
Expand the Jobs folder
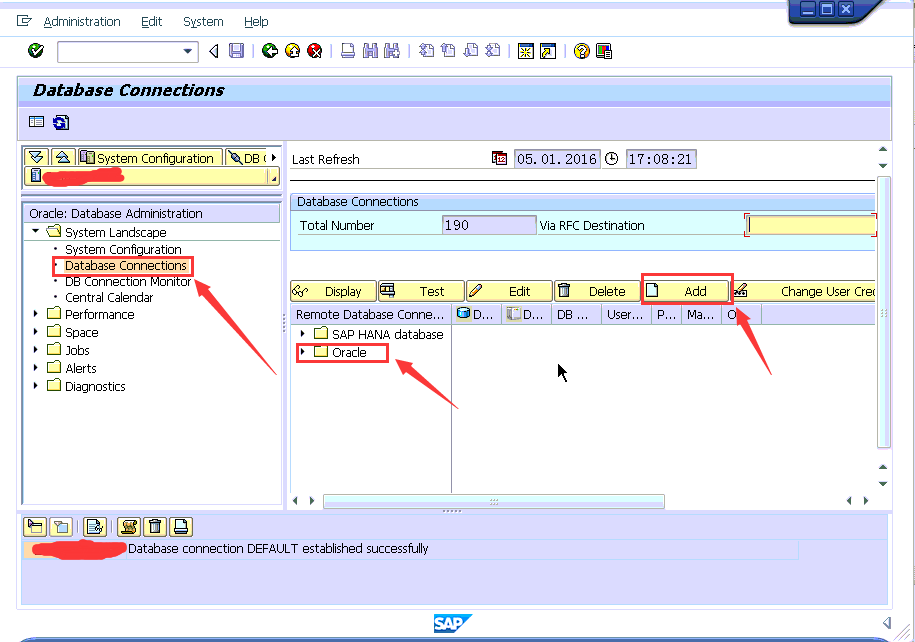tap(36, 350)
